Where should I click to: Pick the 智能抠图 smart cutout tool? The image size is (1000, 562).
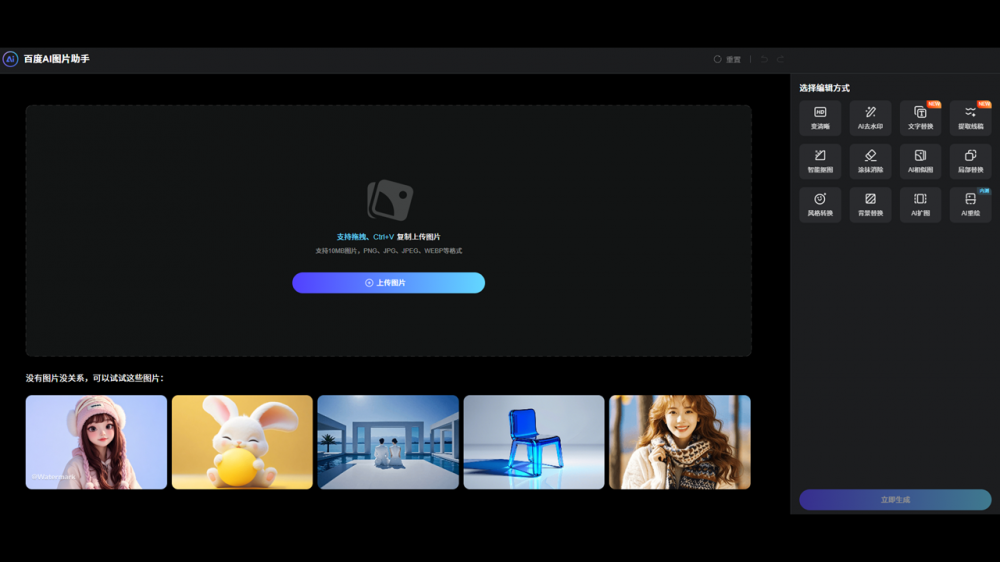(x=820, y=161)
